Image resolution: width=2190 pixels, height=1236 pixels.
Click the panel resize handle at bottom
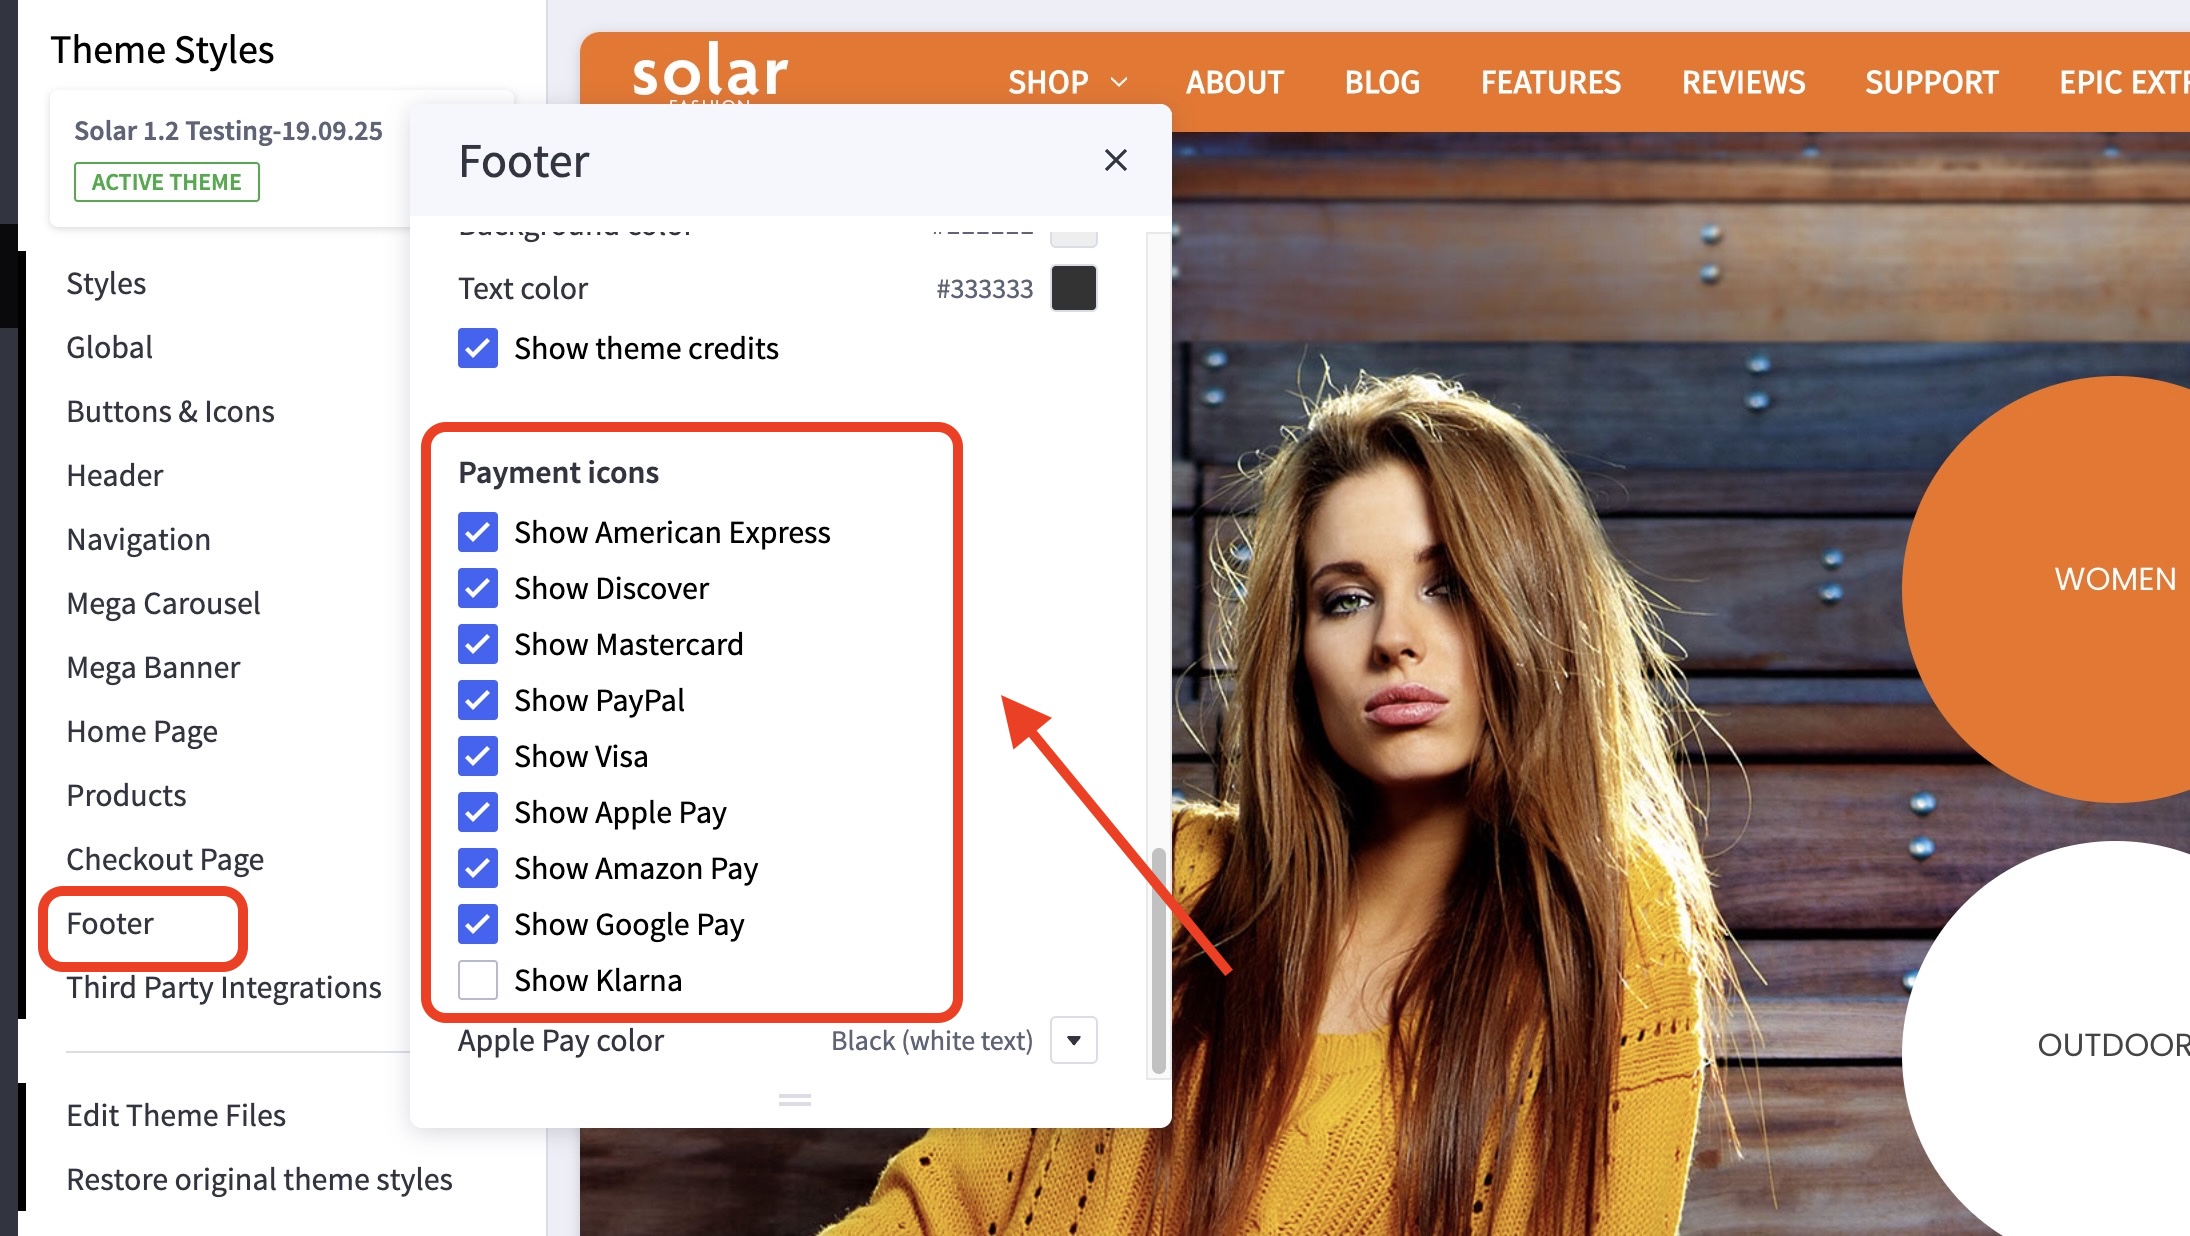pyautogui.click(x=794, y=1100)
